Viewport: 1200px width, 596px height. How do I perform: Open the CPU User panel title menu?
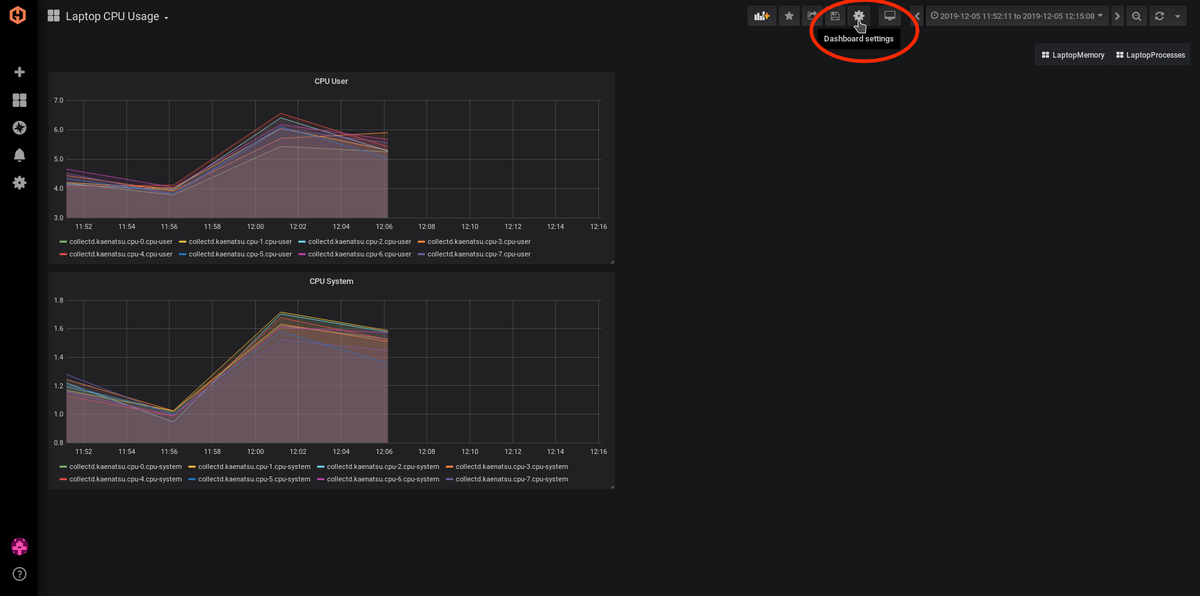point(331,81)
